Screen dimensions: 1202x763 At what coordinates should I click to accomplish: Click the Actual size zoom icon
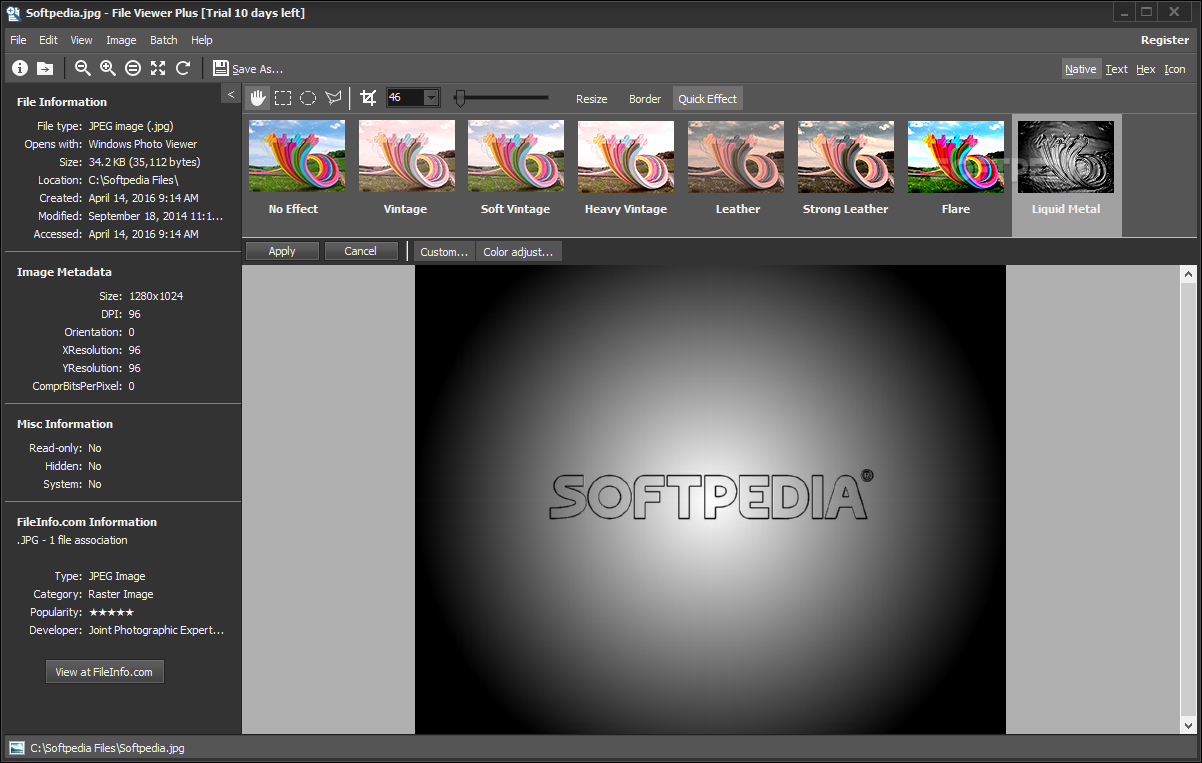tap(133, 68)
